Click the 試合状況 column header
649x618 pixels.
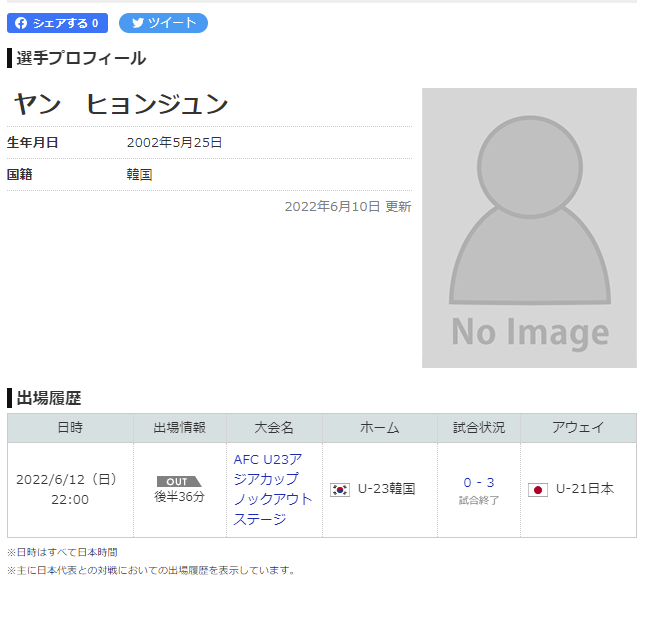click(x=478, y=428)
